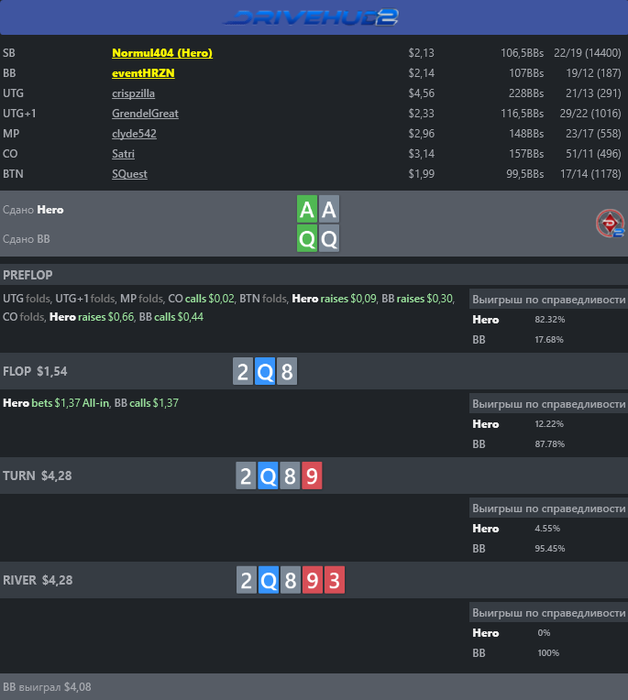The height and width of the screenshot is (700, 628).
Task: Click BB's second green Queen card
Action: point(329,239)
